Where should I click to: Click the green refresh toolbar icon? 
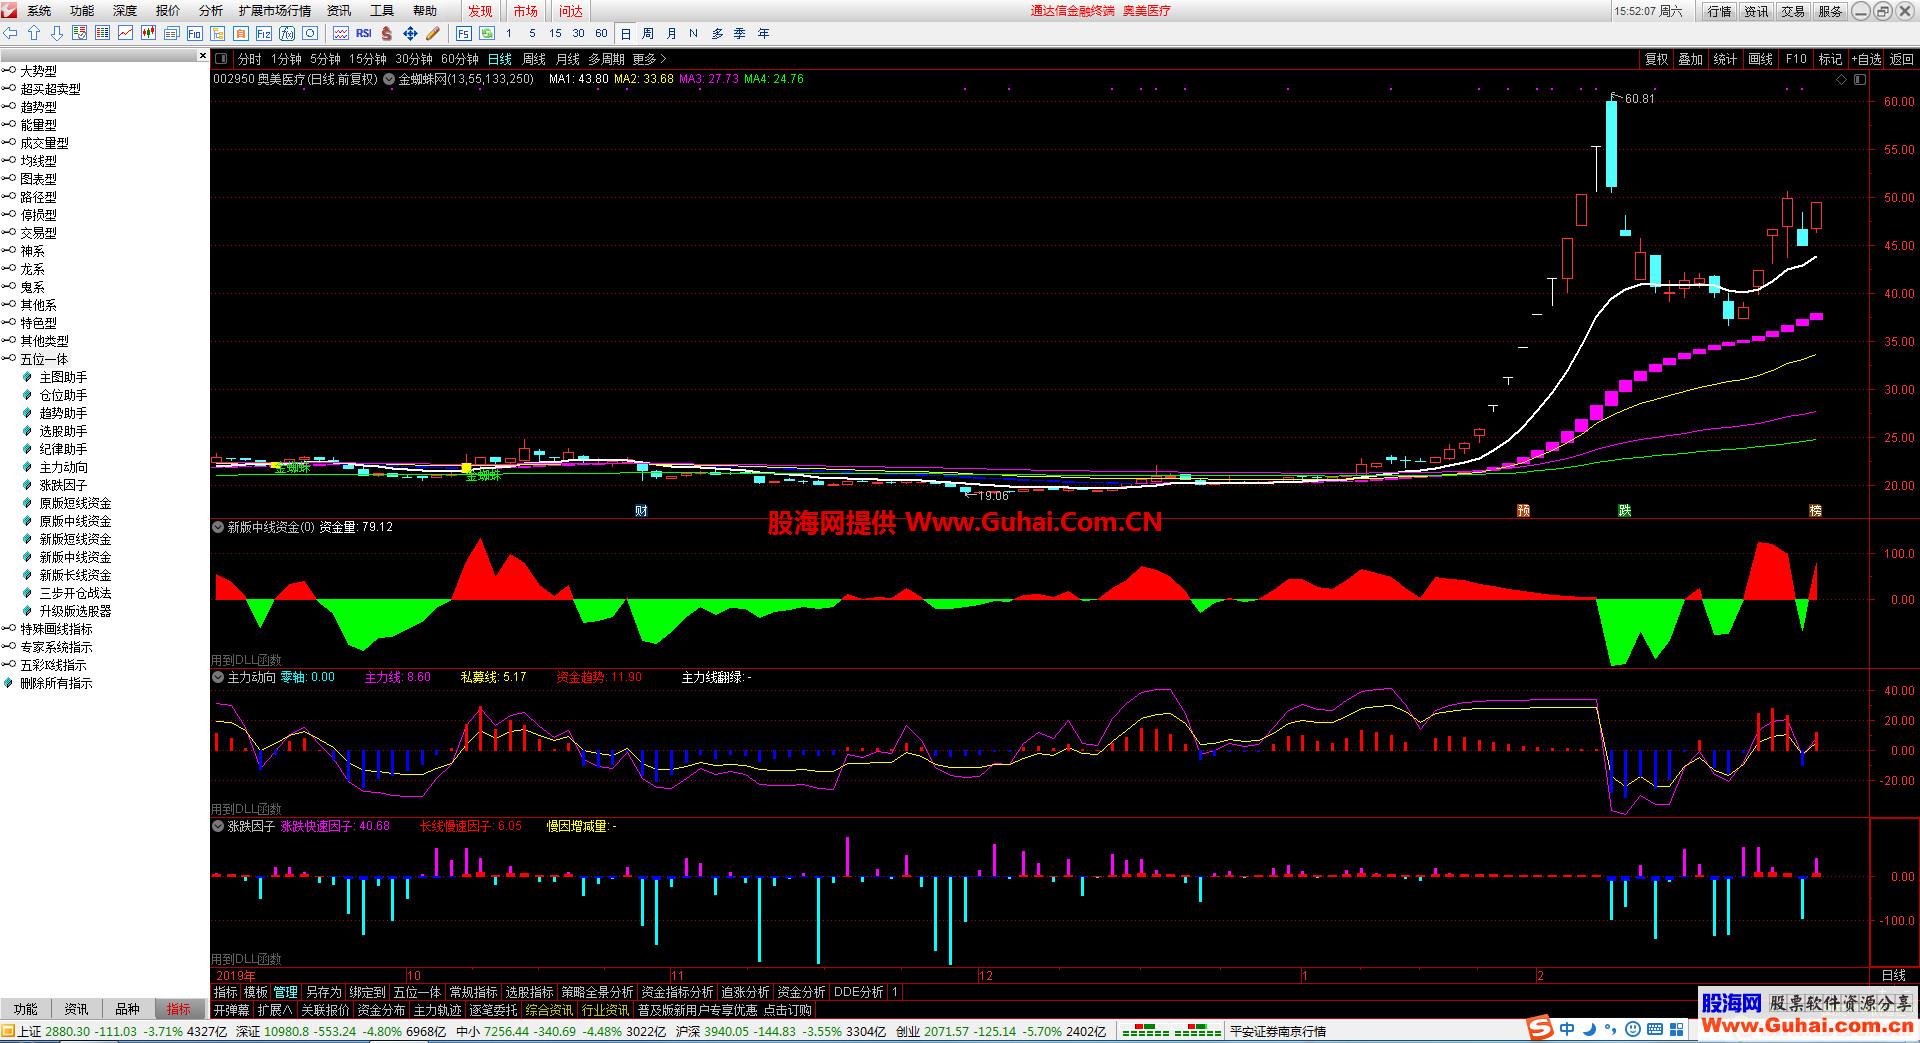[487, 33]
